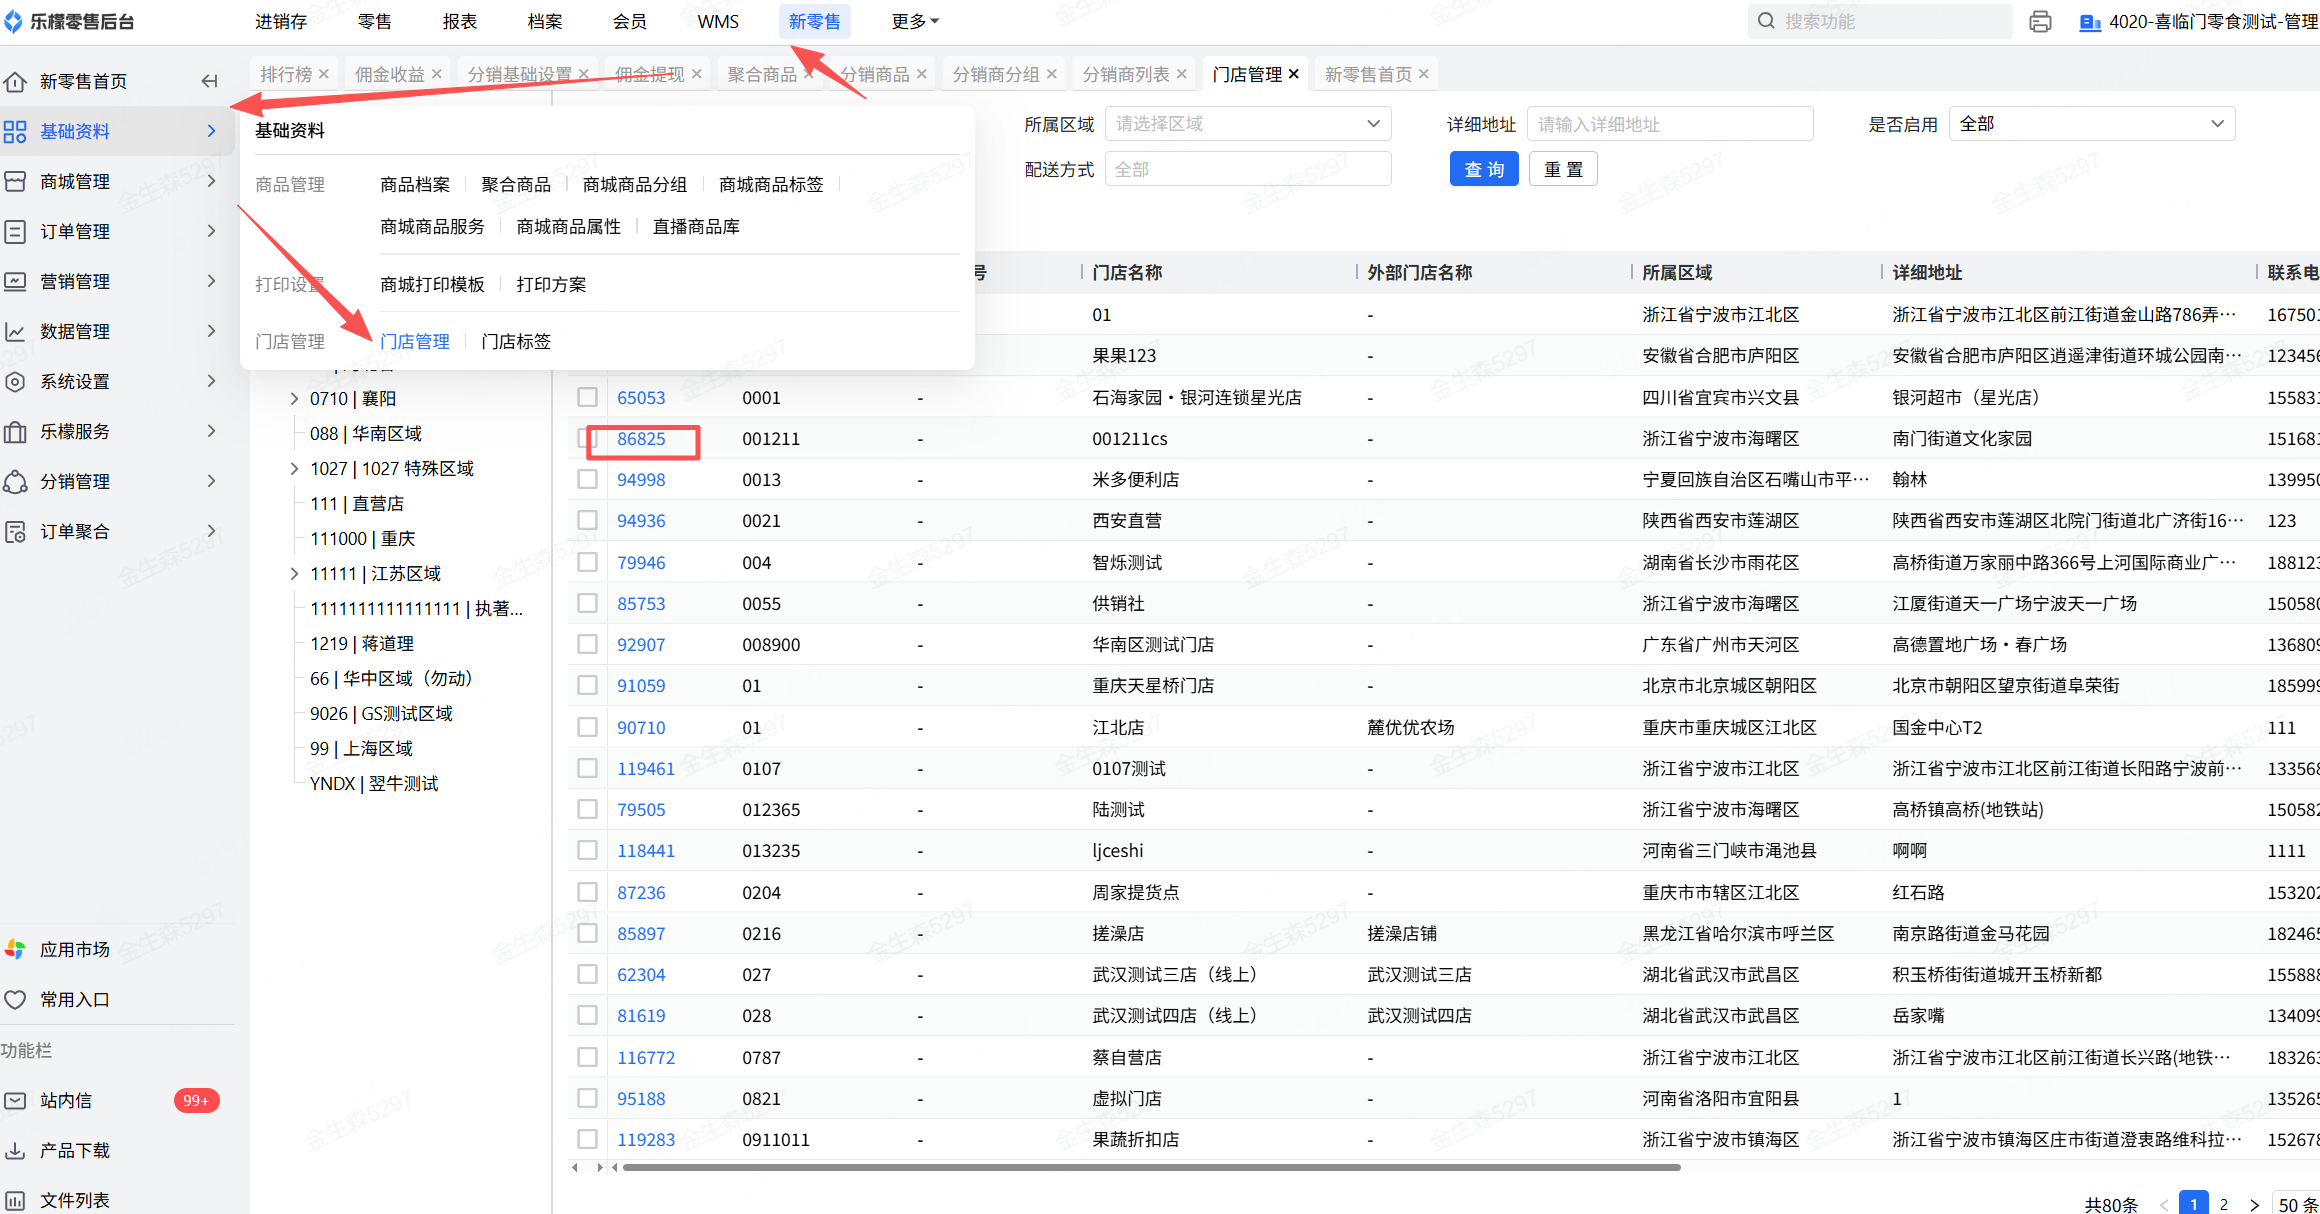Click the blue 查询 button
The image size is (2320, 1214).
[x=1483, y=169]
